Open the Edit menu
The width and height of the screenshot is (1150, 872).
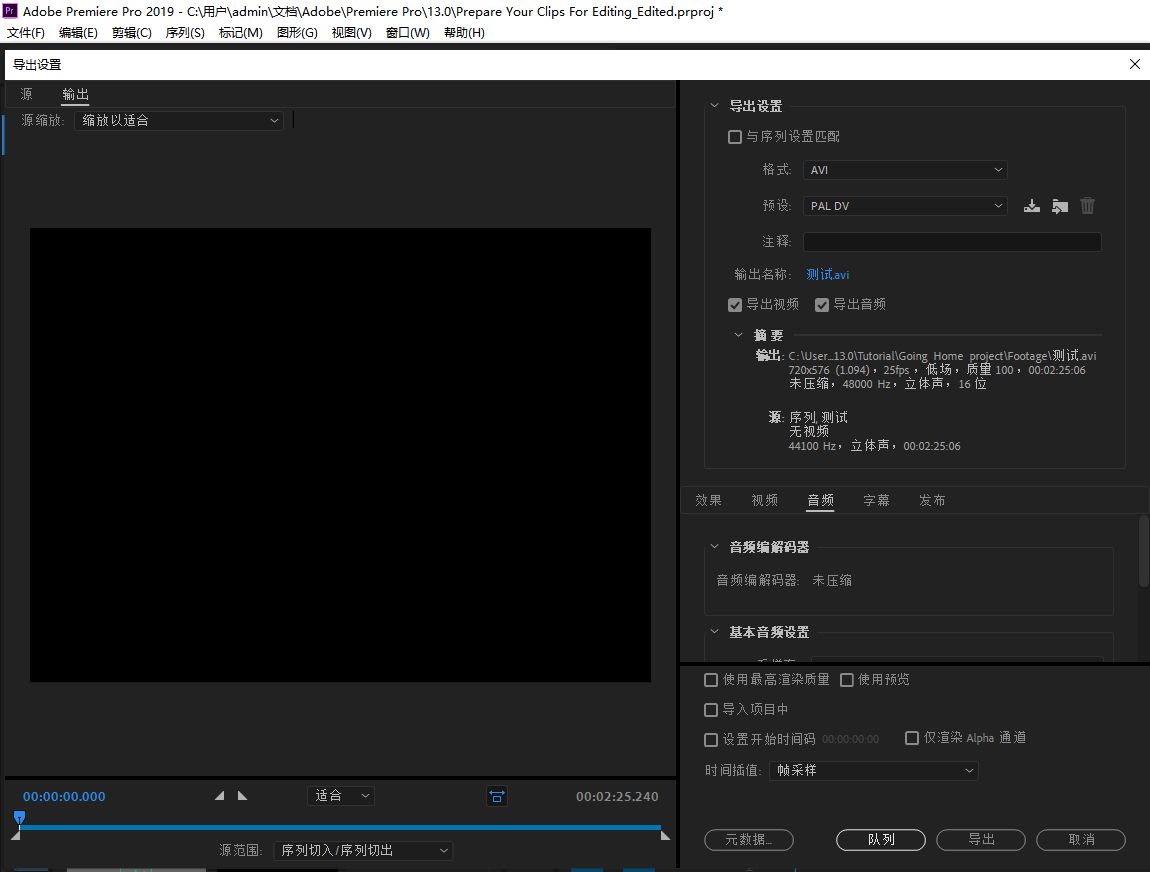78,33
